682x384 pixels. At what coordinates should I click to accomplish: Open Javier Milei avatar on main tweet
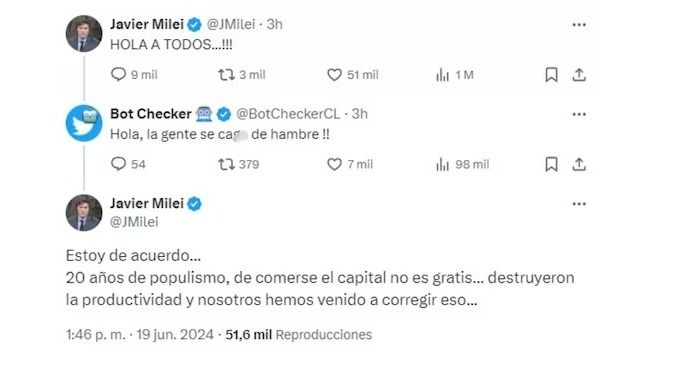pyautogui.click(x=84, y=213)
